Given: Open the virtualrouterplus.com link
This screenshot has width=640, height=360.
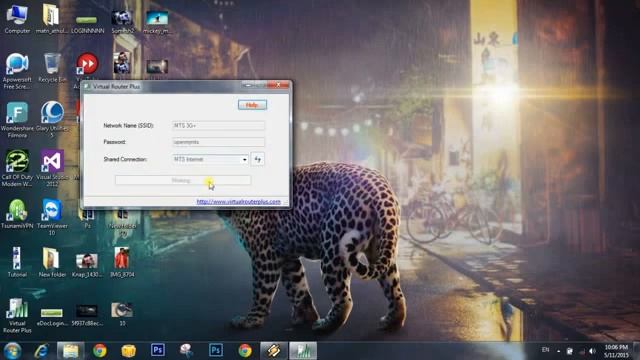Looking at the screenshot, I should pyautogui.click(x=238, y=202).
